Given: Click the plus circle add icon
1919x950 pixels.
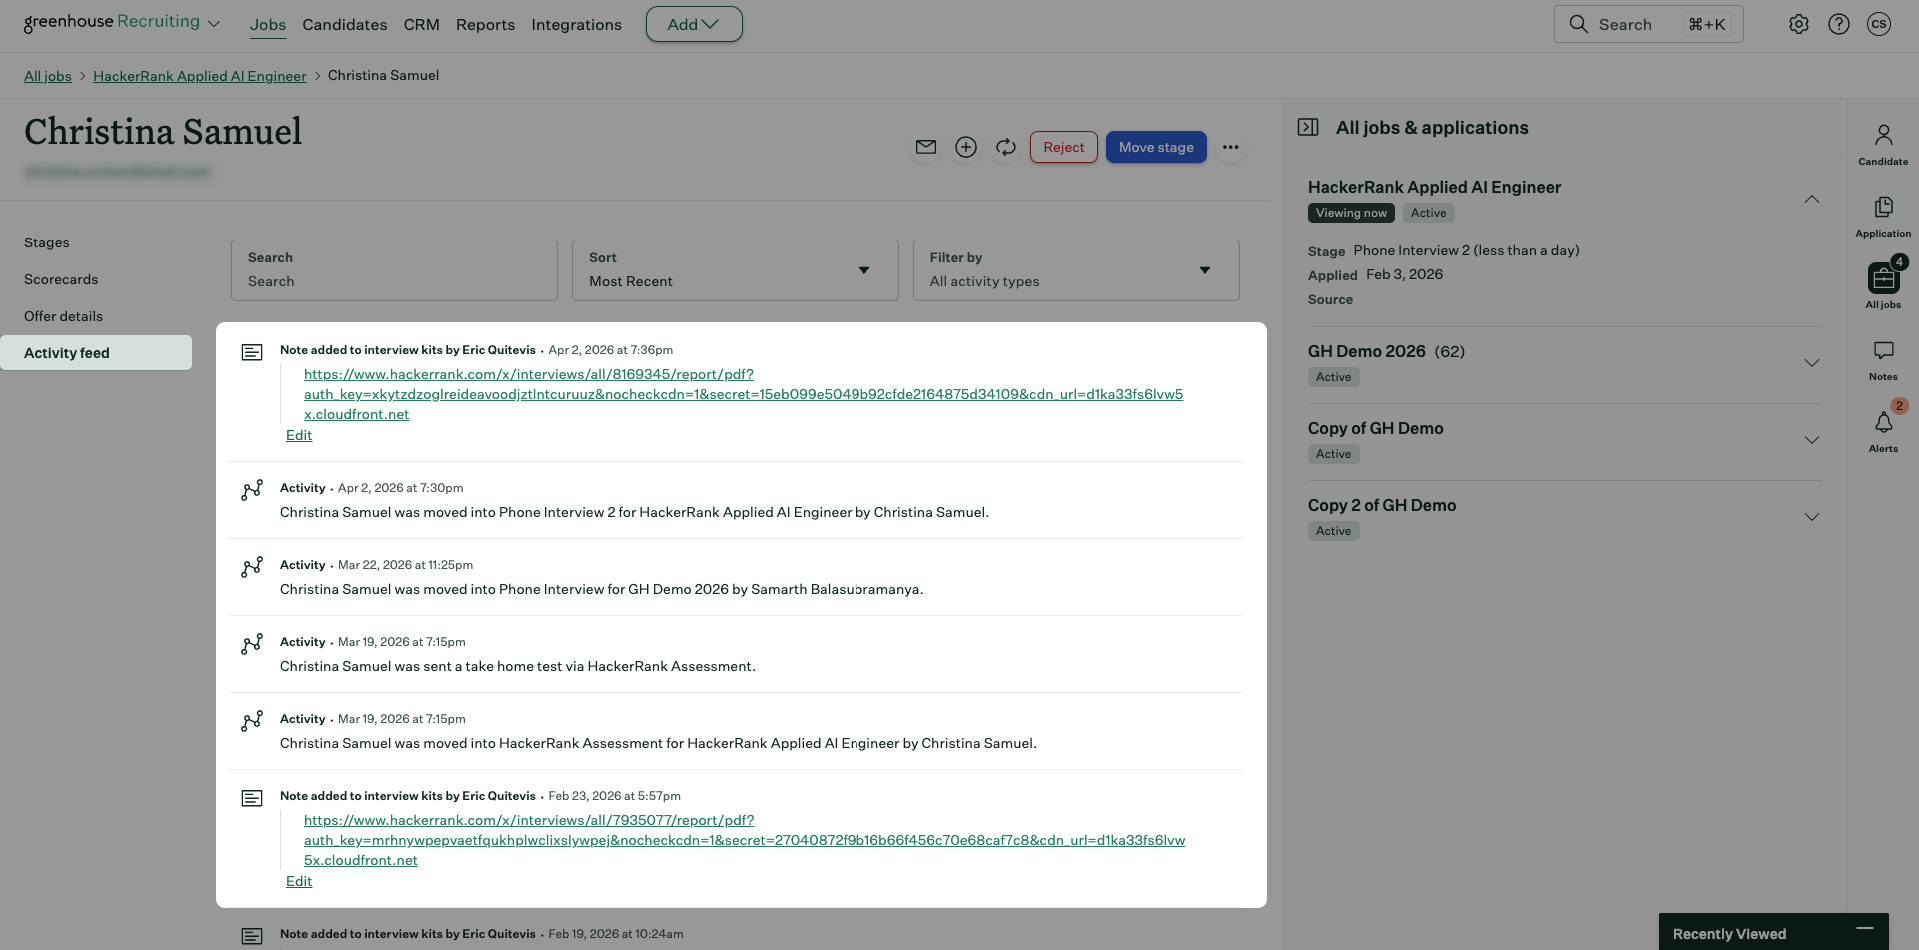Looking at the screenshot, I should point(966,147).
